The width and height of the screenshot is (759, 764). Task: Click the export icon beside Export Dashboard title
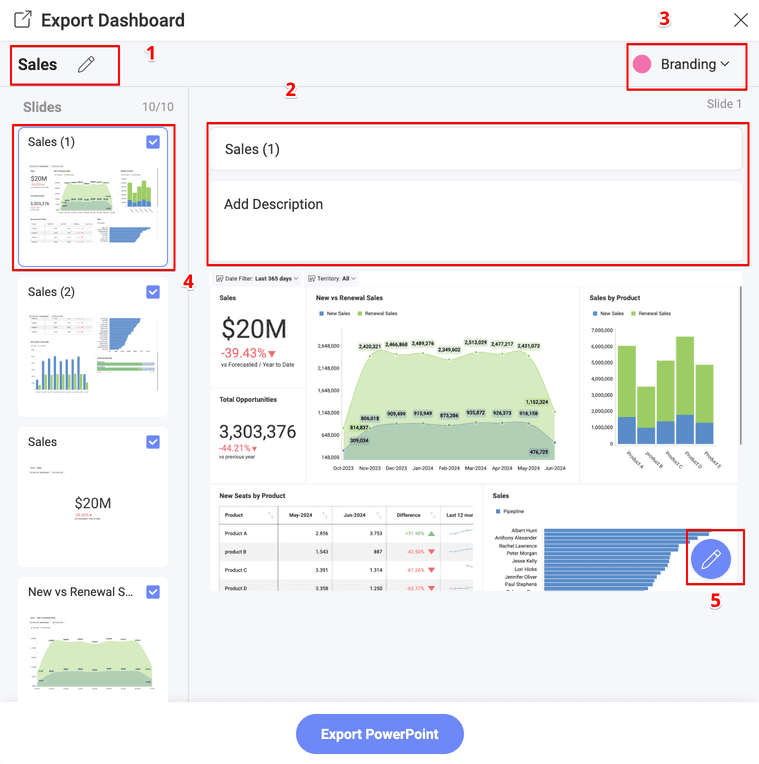[23, 20]
